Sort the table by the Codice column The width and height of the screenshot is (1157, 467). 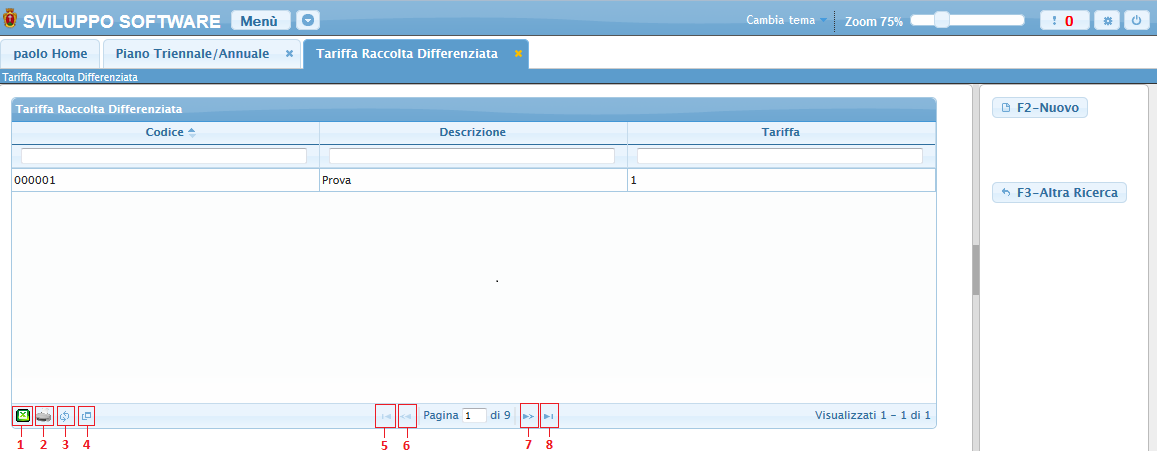[165, 132]
